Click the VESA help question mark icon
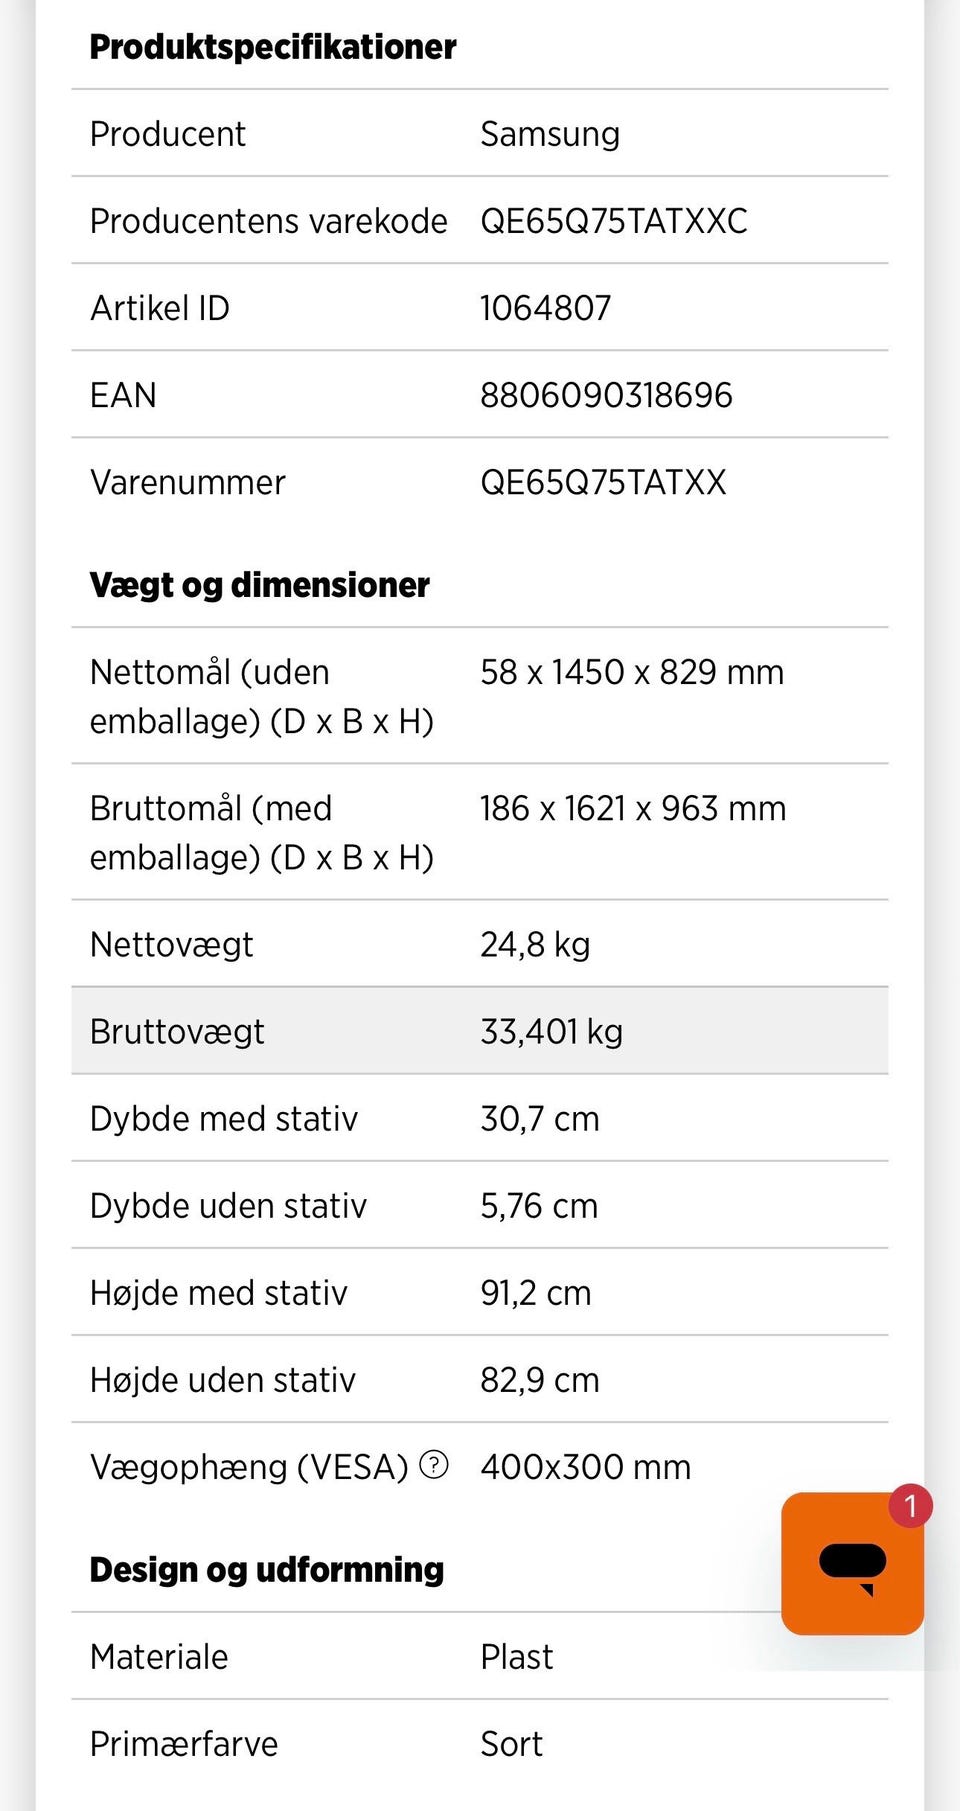The height and width of the screenshot is (1811, 960). coord(434,1465)
